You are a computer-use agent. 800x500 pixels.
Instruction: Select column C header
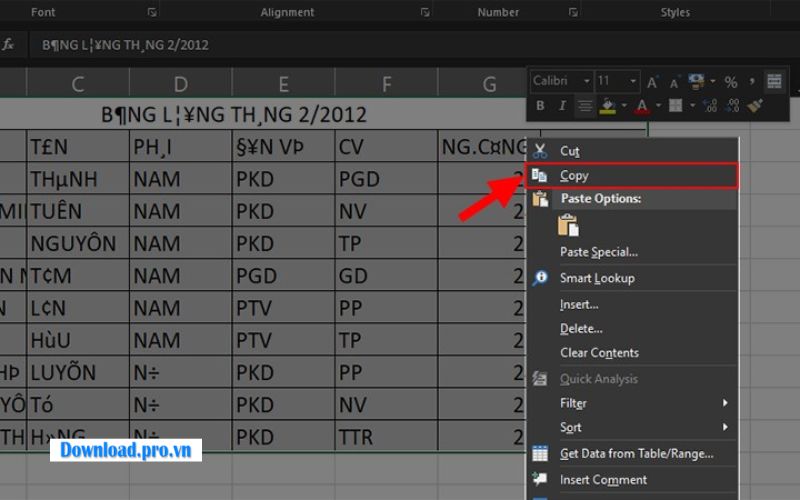coord(78,84)
